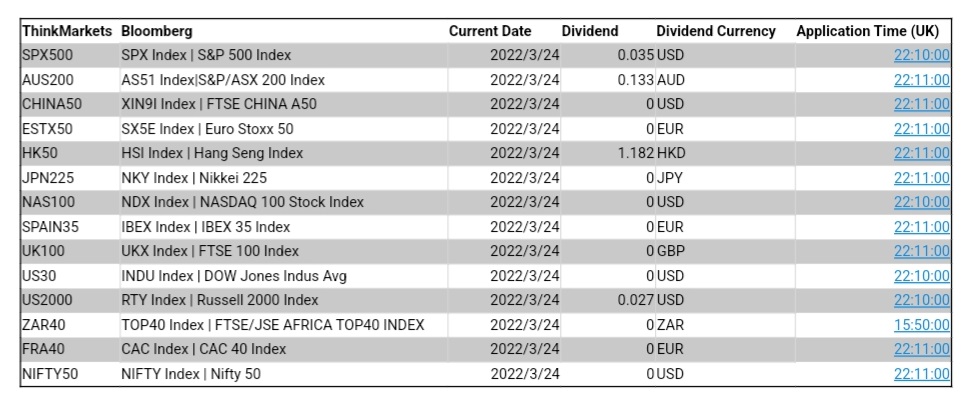
Task: Click the CHINA50 application time link
Action: coord(921,104)
